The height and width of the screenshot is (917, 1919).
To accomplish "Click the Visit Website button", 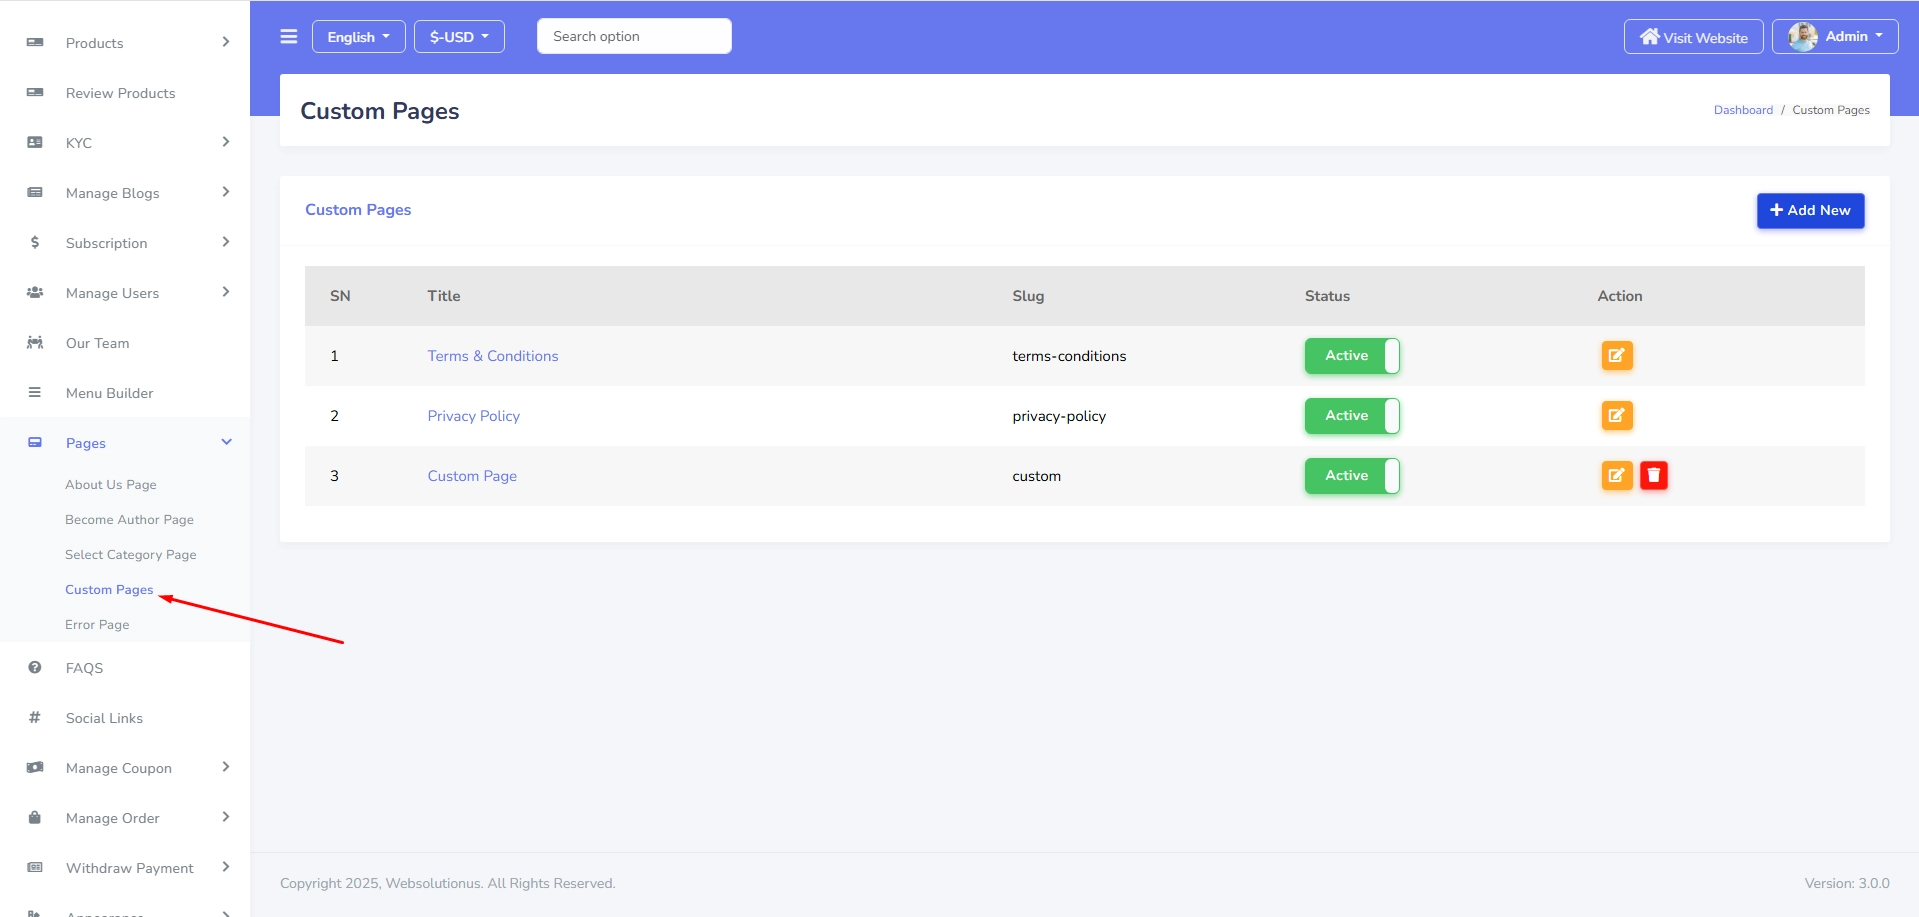I will tap(1694, 37).
